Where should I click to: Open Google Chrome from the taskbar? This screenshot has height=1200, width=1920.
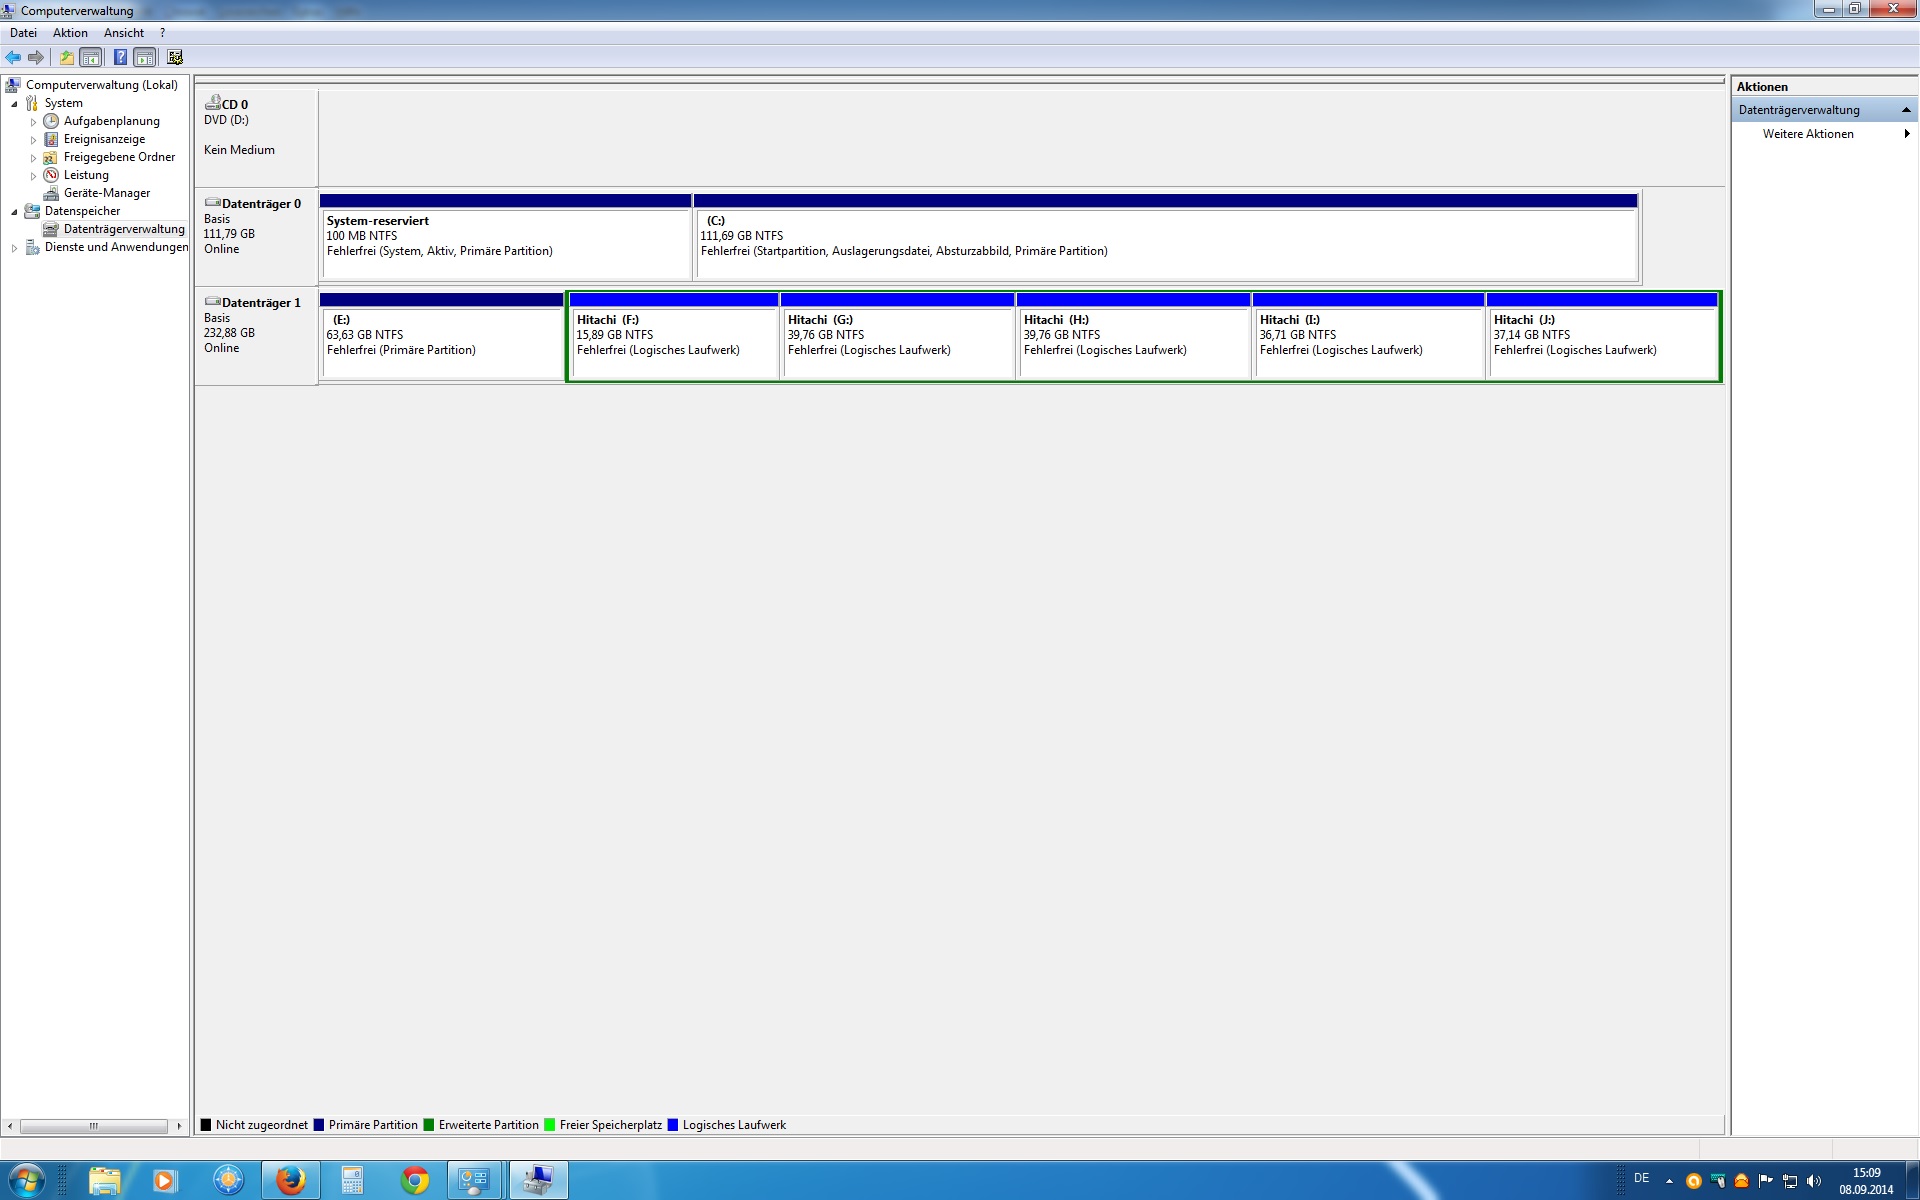[414, 1180]
